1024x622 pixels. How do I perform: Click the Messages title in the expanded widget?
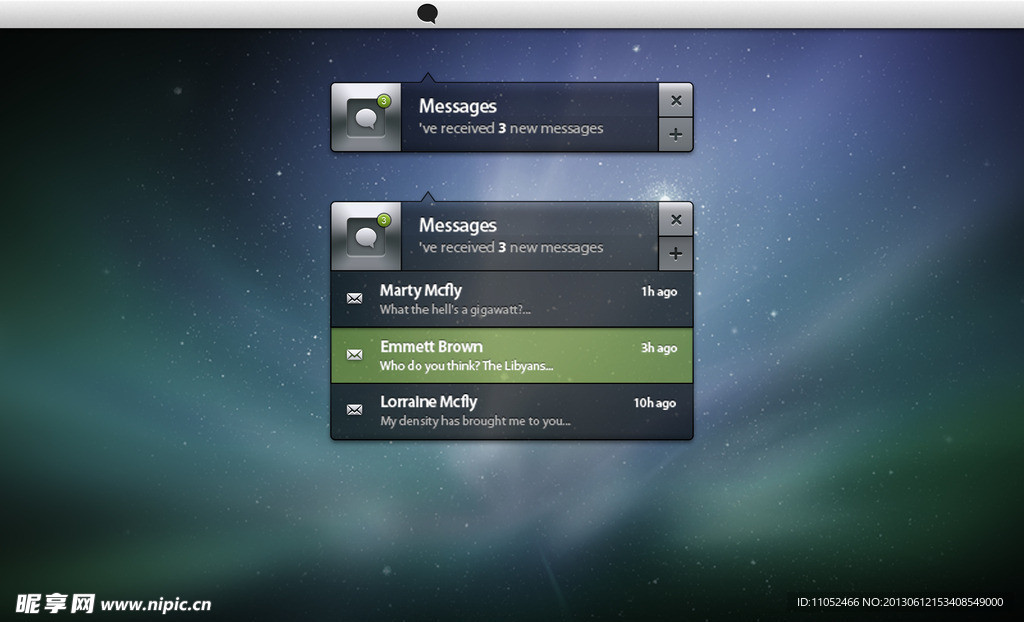pyautogui.click(x=457, y=225)
